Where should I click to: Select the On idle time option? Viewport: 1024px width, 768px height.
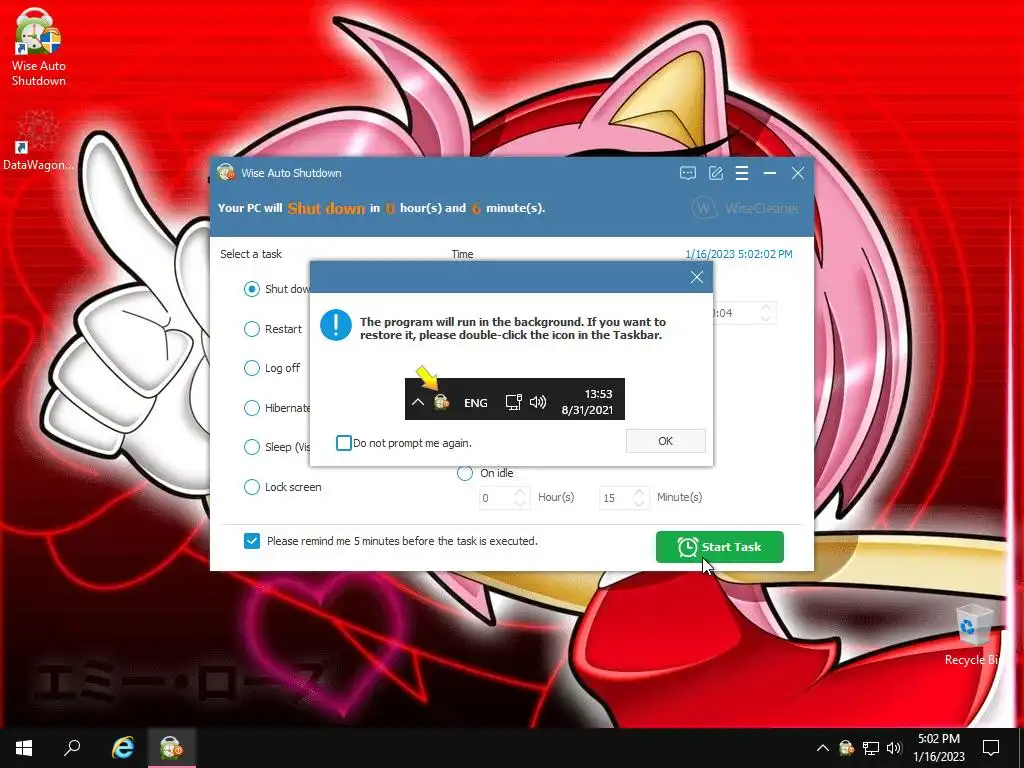tap(465, 473)
